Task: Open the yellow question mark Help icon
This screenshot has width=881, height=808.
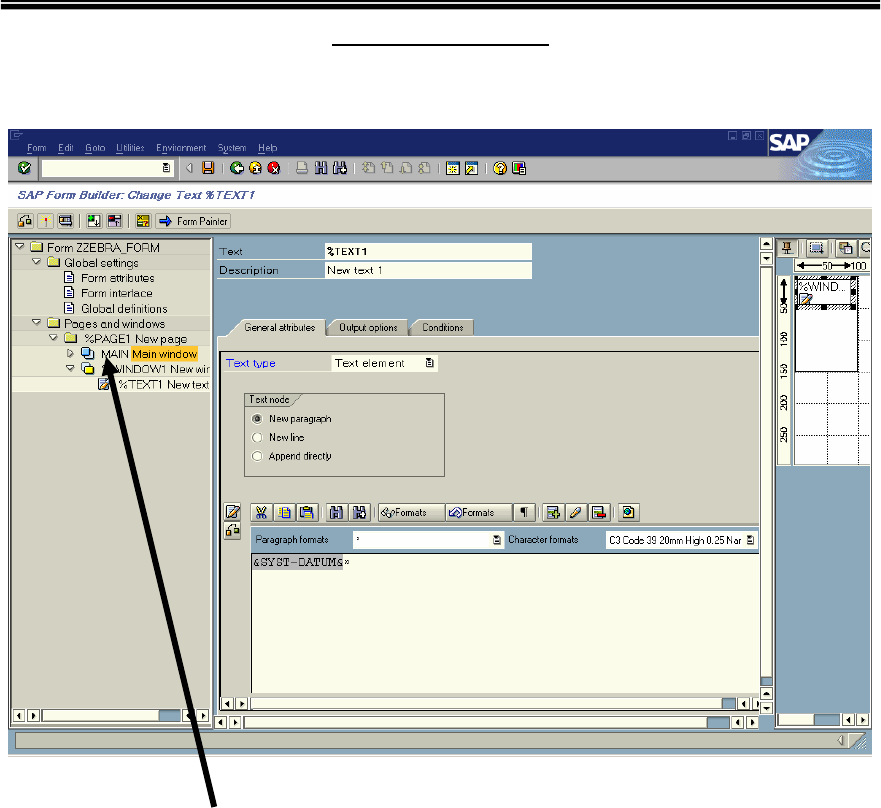Action: pyautogui.click(x=499, y=168)
